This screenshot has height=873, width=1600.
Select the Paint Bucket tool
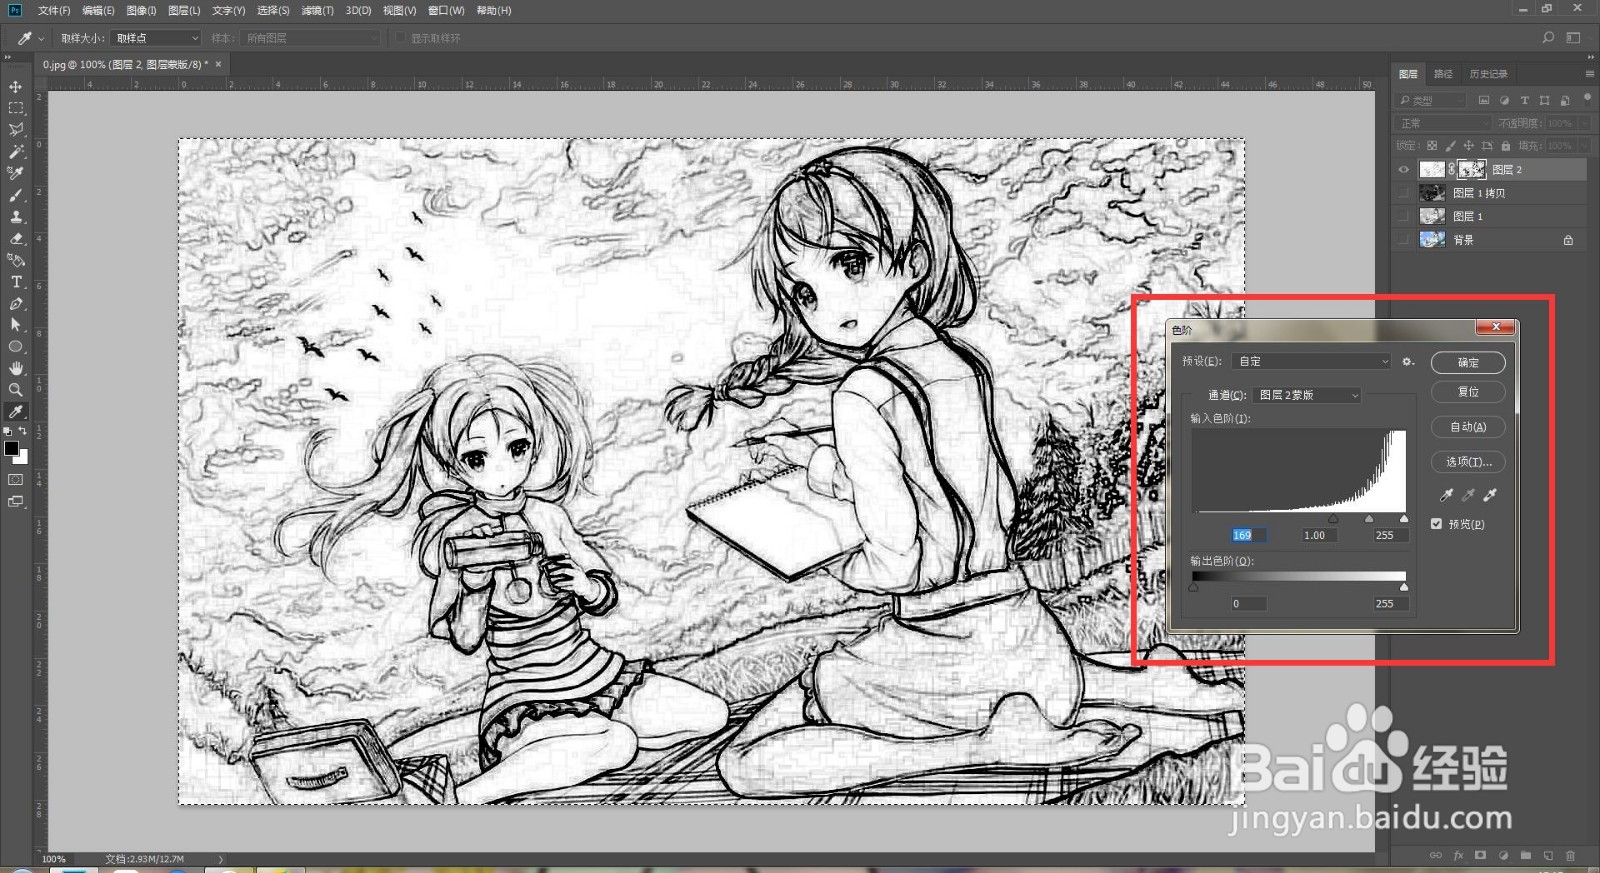pos(16,260)
